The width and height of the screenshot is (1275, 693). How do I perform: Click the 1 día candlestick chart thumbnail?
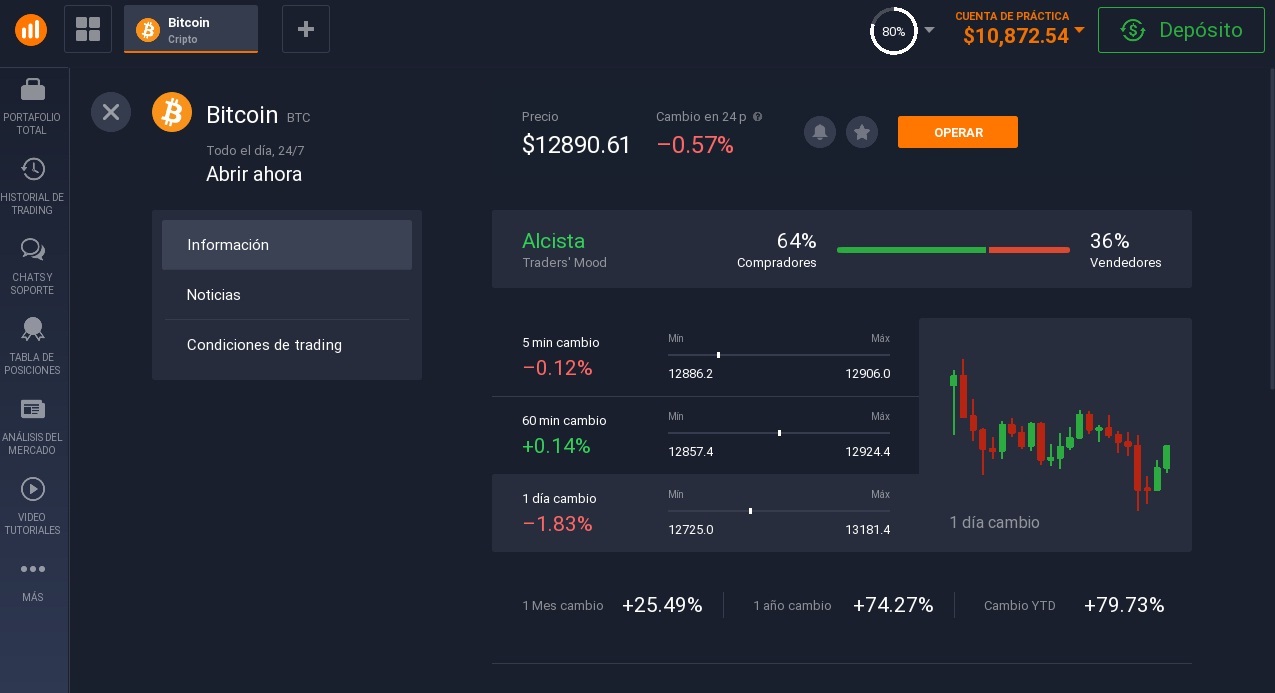pyautogui.click(x=1055, y=435)
